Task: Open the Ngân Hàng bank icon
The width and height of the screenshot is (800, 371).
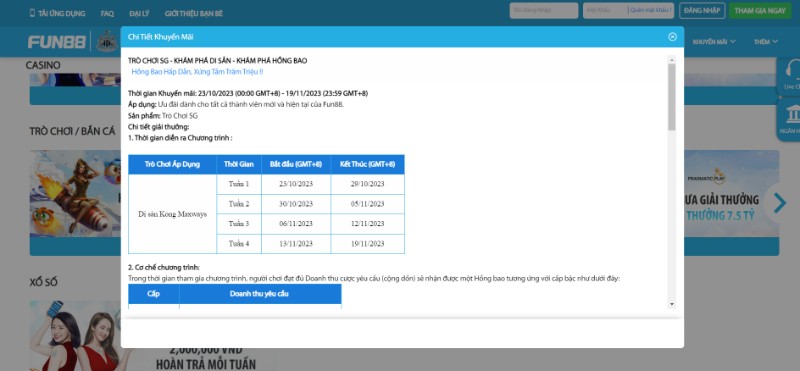Action: [793, 114]
